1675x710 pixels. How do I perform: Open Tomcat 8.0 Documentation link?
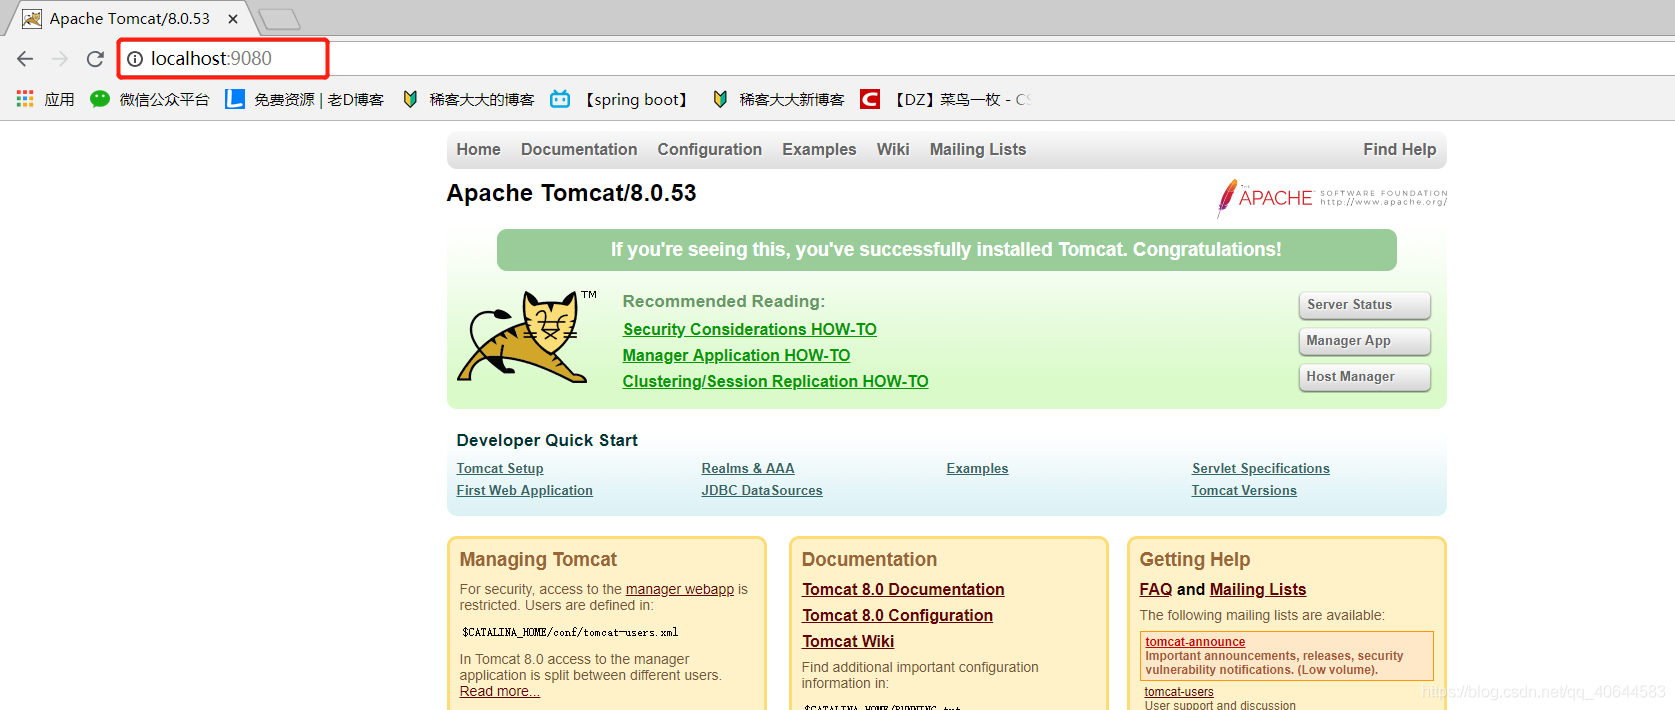pos(903,589)
